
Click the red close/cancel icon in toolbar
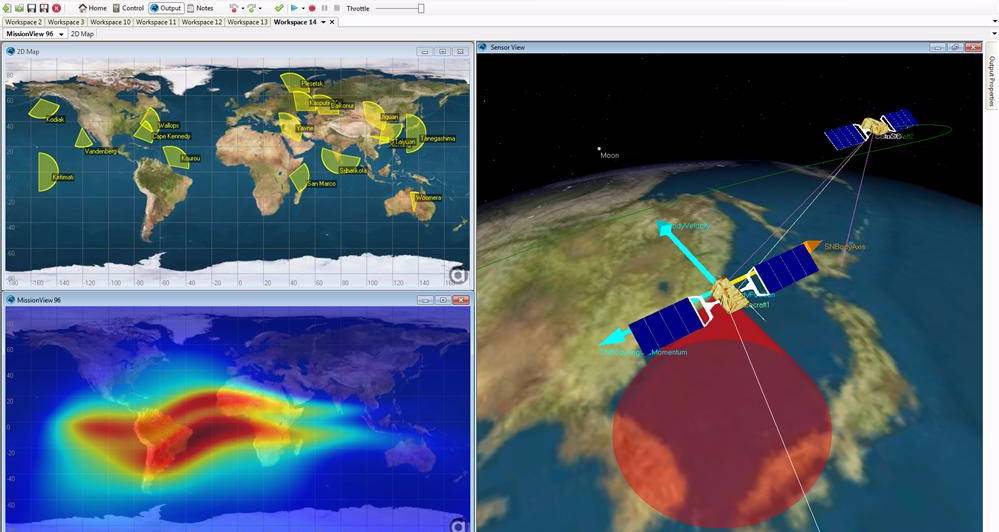57,8
